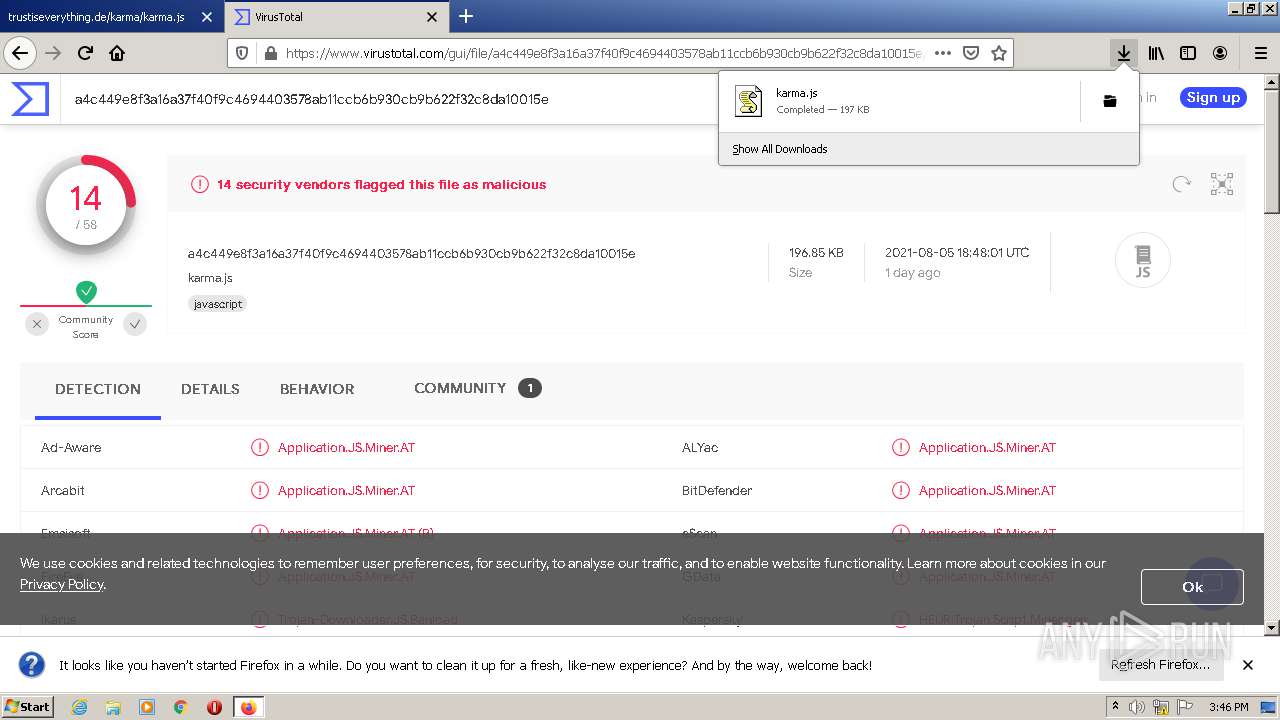Click the tracking protection shield icon

pos(243,53)
